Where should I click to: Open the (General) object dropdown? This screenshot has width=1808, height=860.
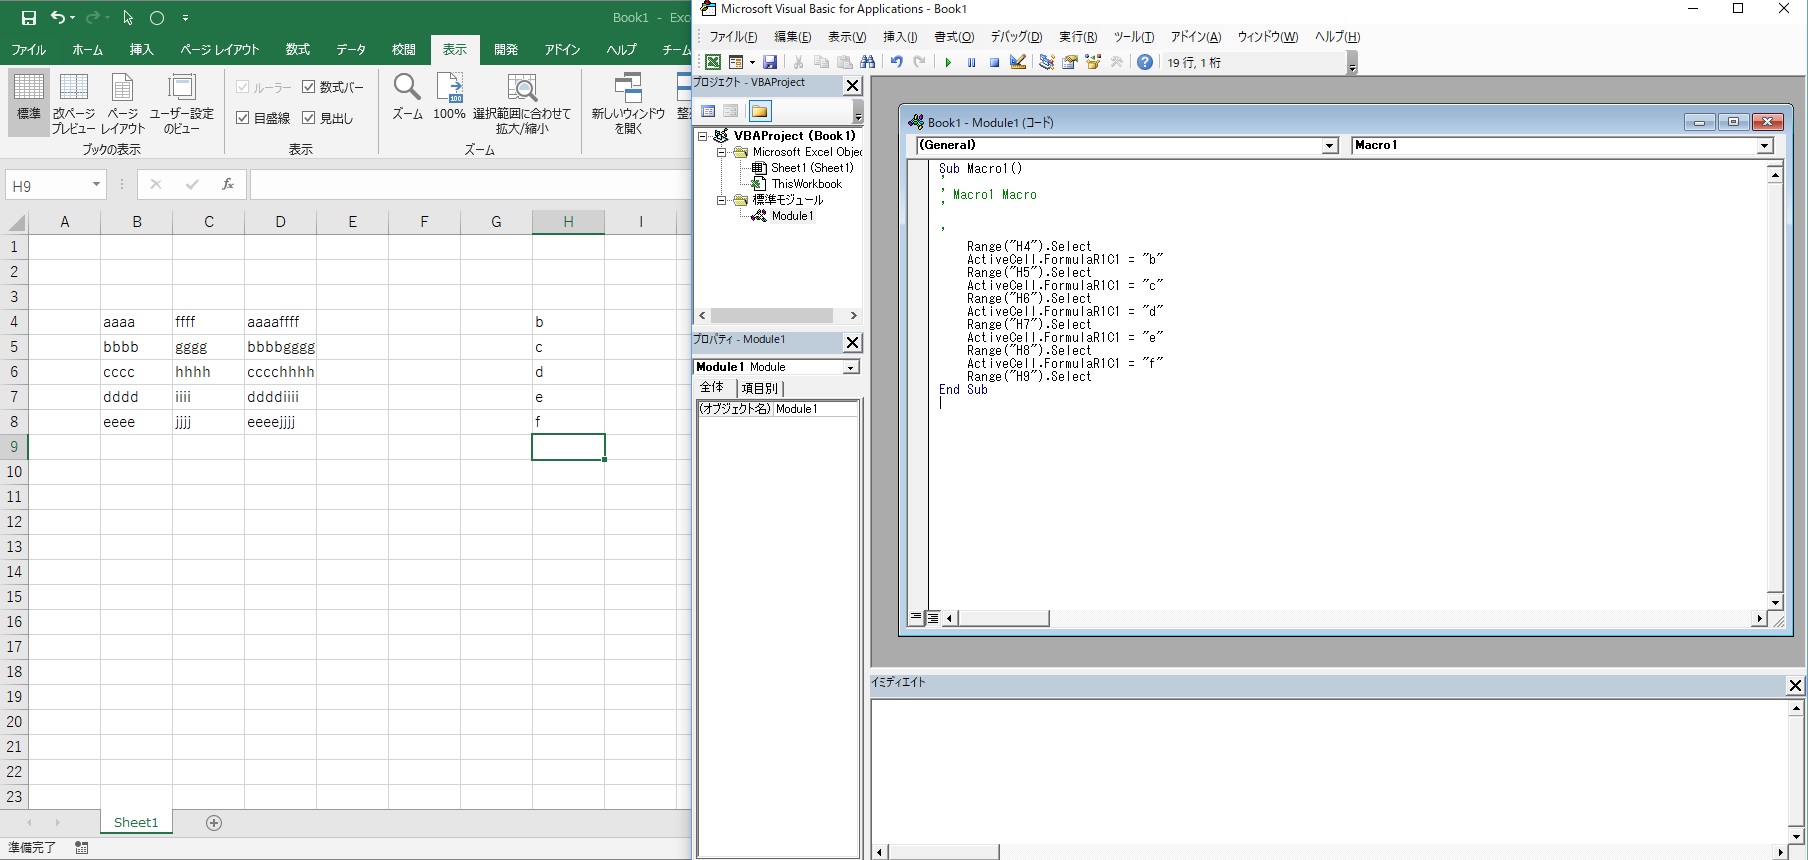click(x=1330, y=146)
